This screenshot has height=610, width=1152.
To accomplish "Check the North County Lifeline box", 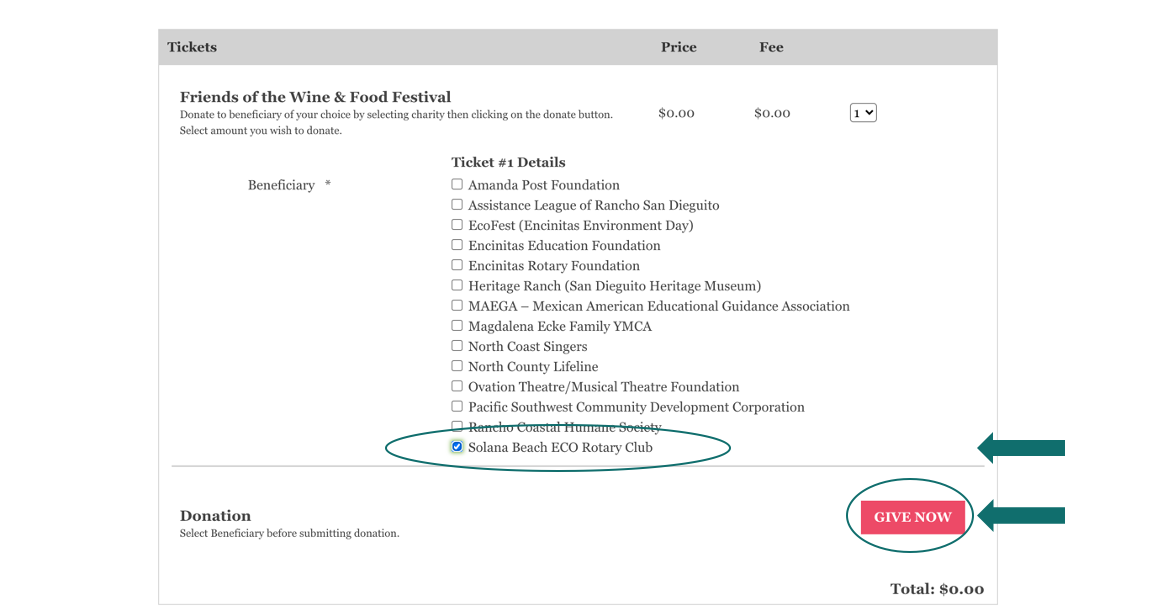I will pyautogui.click(x=457, y=366).
